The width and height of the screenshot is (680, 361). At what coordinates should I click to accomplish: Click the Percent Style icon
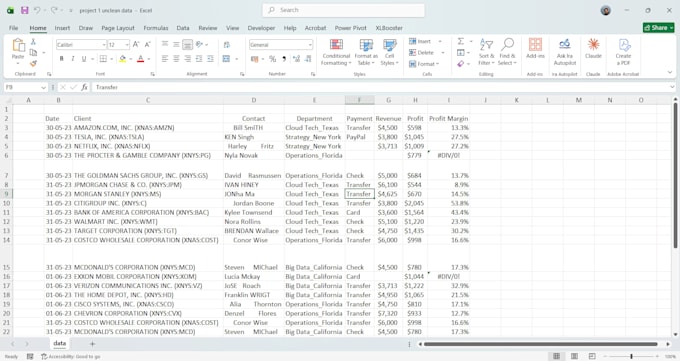pyautogui.click(x=272, y=59)
